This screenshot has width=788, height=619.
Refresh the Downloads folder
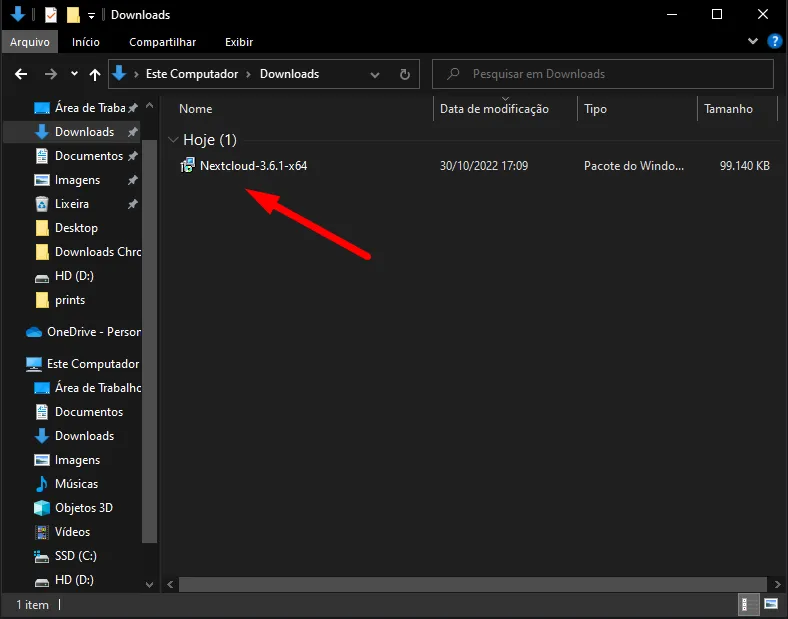[x=405, y=74]
